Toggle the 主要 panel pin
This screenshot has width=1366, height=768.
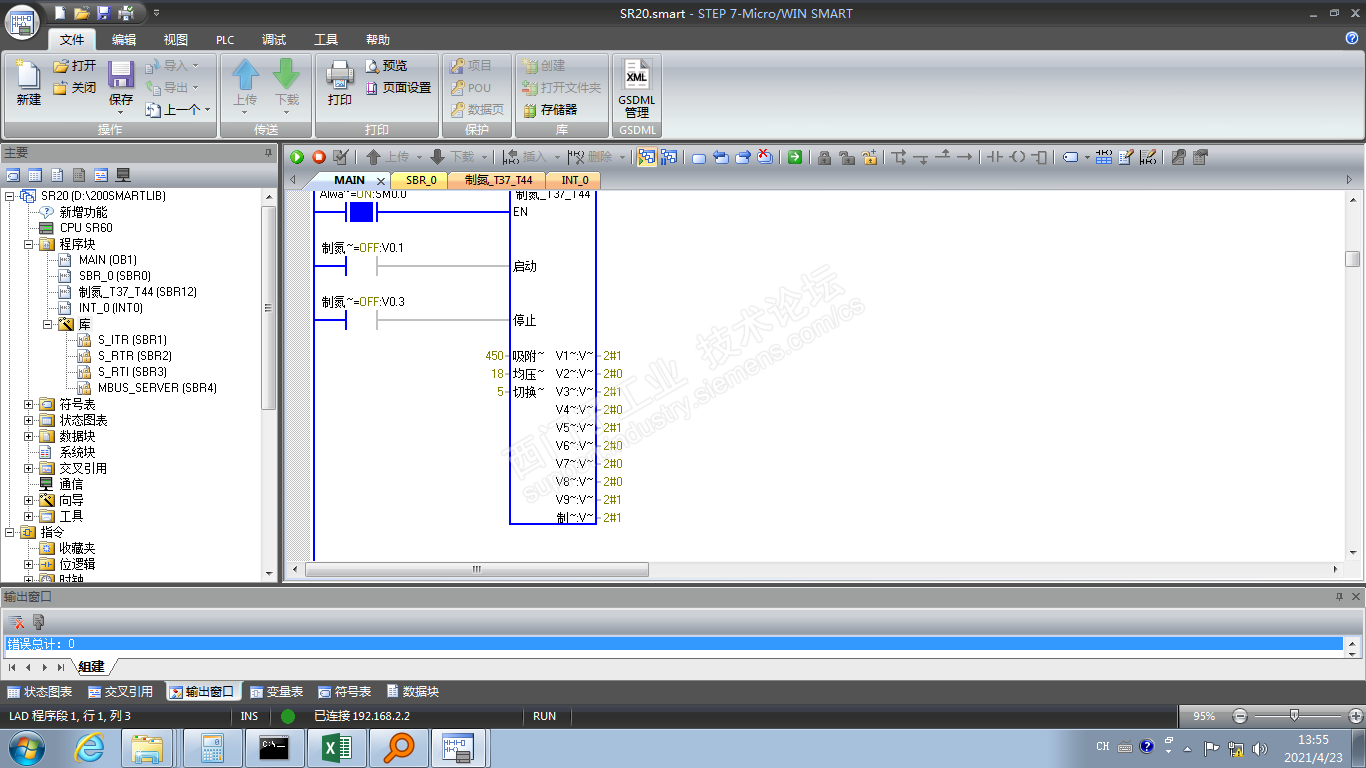point(268,152)
